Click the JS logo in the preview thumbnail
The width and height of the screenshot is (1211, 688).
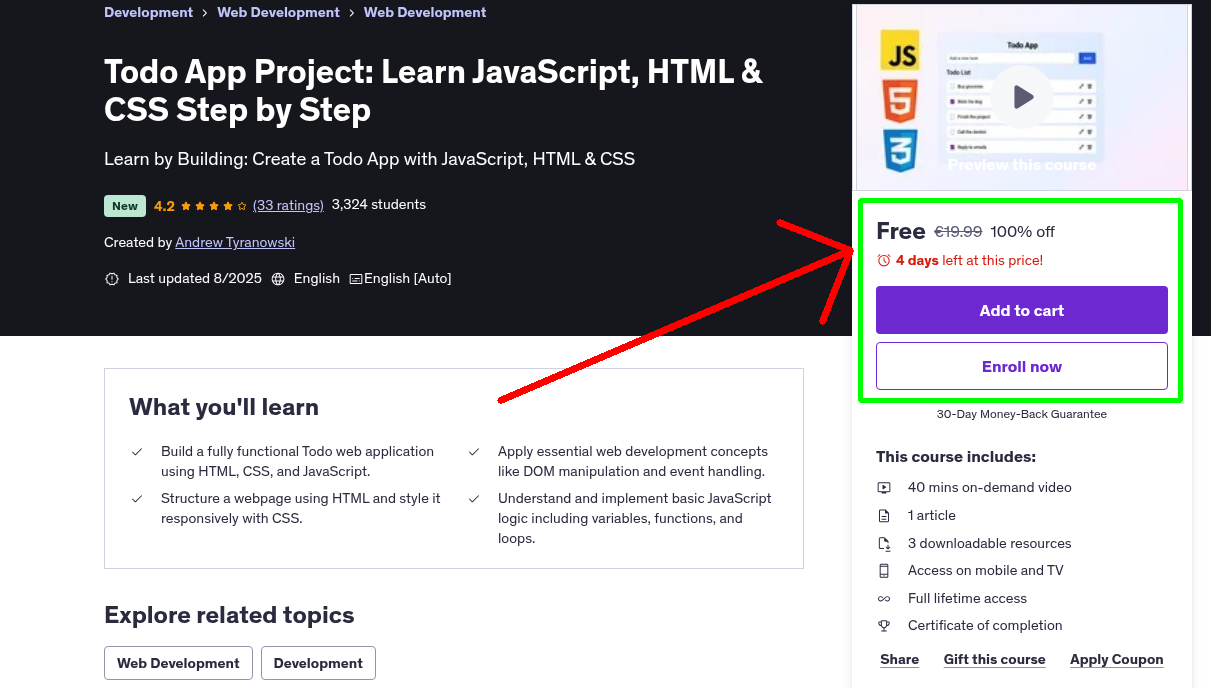click(900, 50)
